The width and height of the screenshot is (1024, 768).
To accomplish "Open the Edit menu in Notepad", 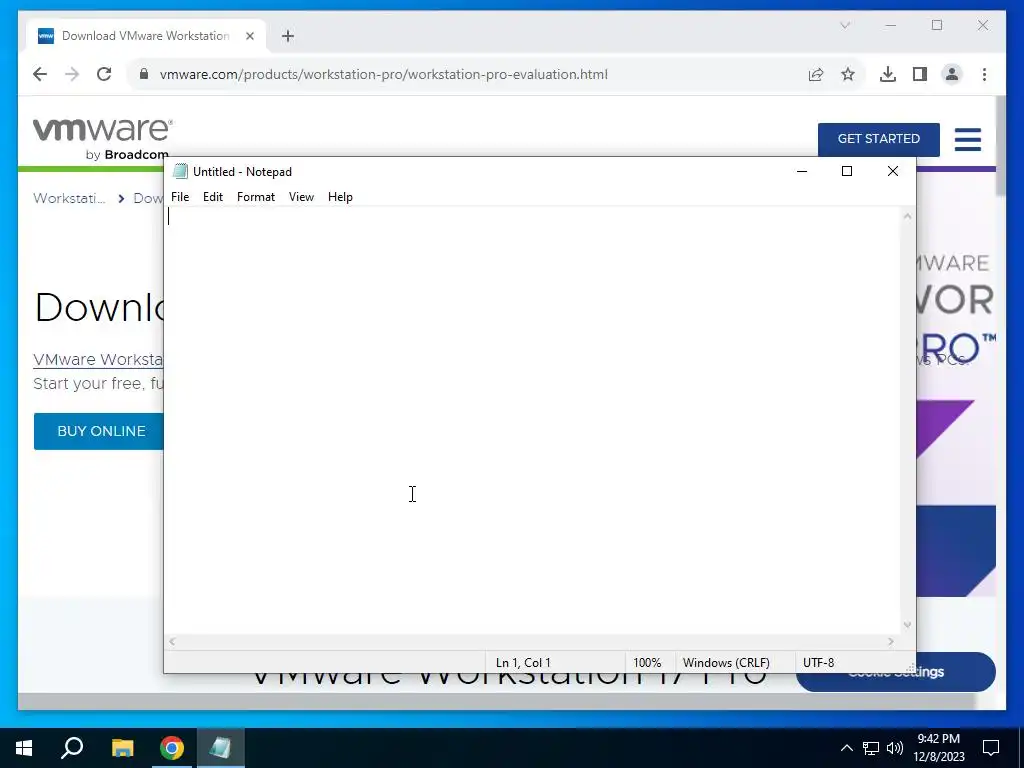I will tap(213, 197).
